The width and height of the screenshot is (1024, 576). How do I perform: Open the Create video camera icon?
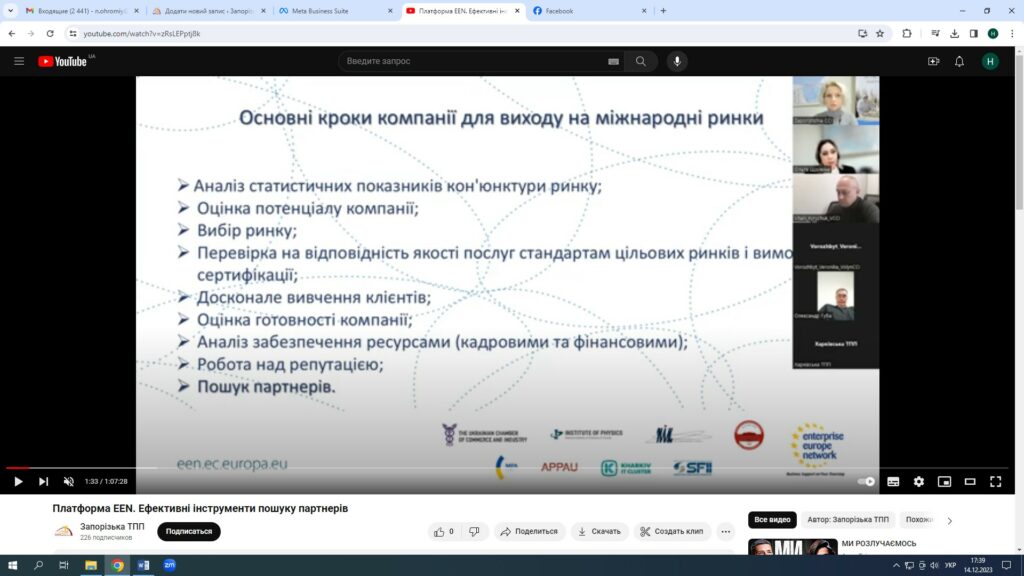tap(933, 61)
